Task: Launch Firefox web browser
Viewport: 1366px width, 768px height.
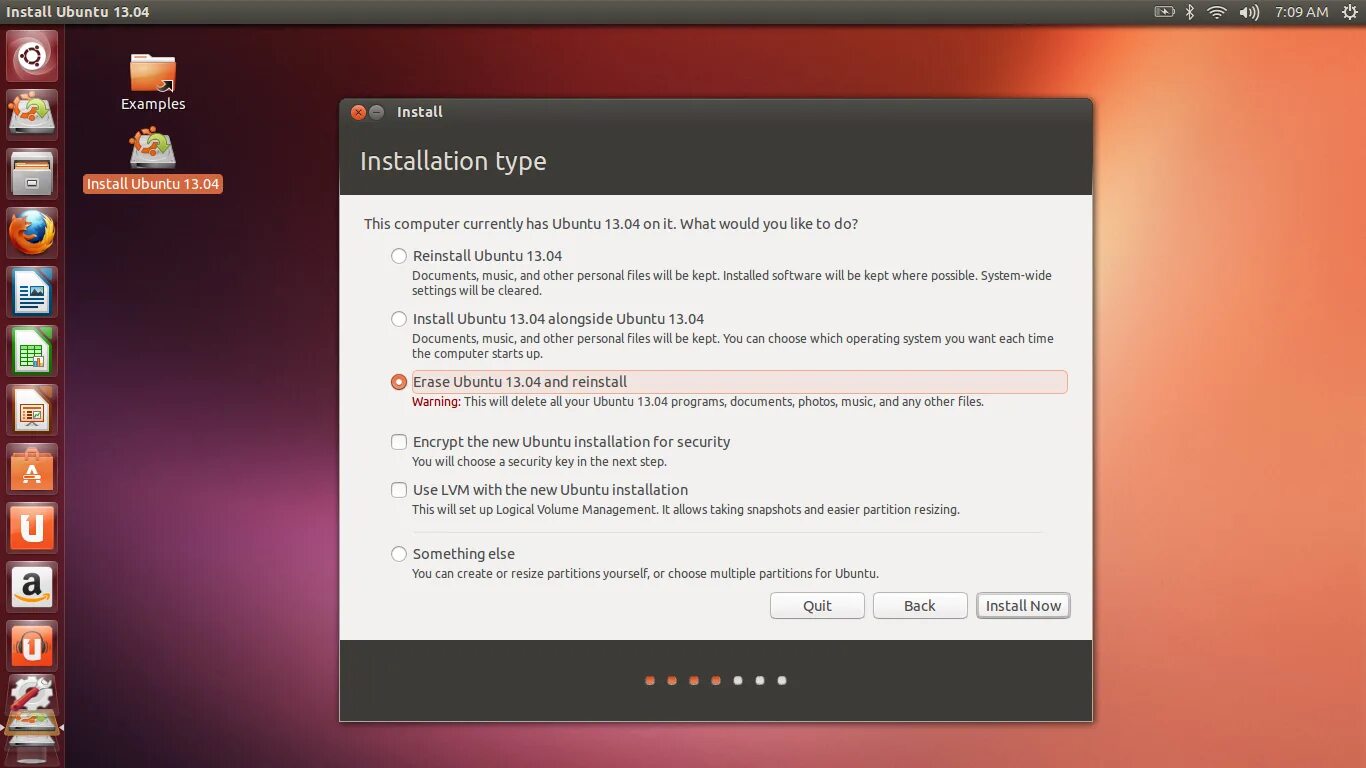Action: click(32, 232)
